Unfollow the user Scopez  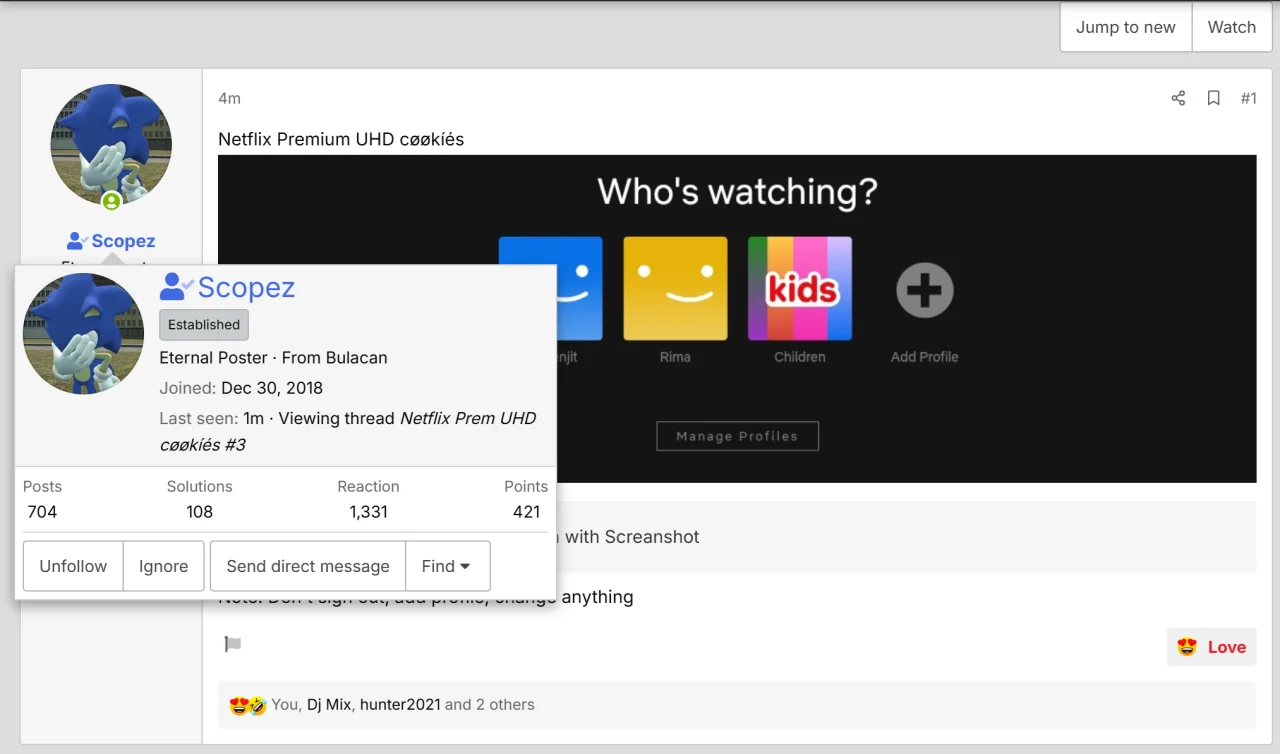tap(73, 566)
